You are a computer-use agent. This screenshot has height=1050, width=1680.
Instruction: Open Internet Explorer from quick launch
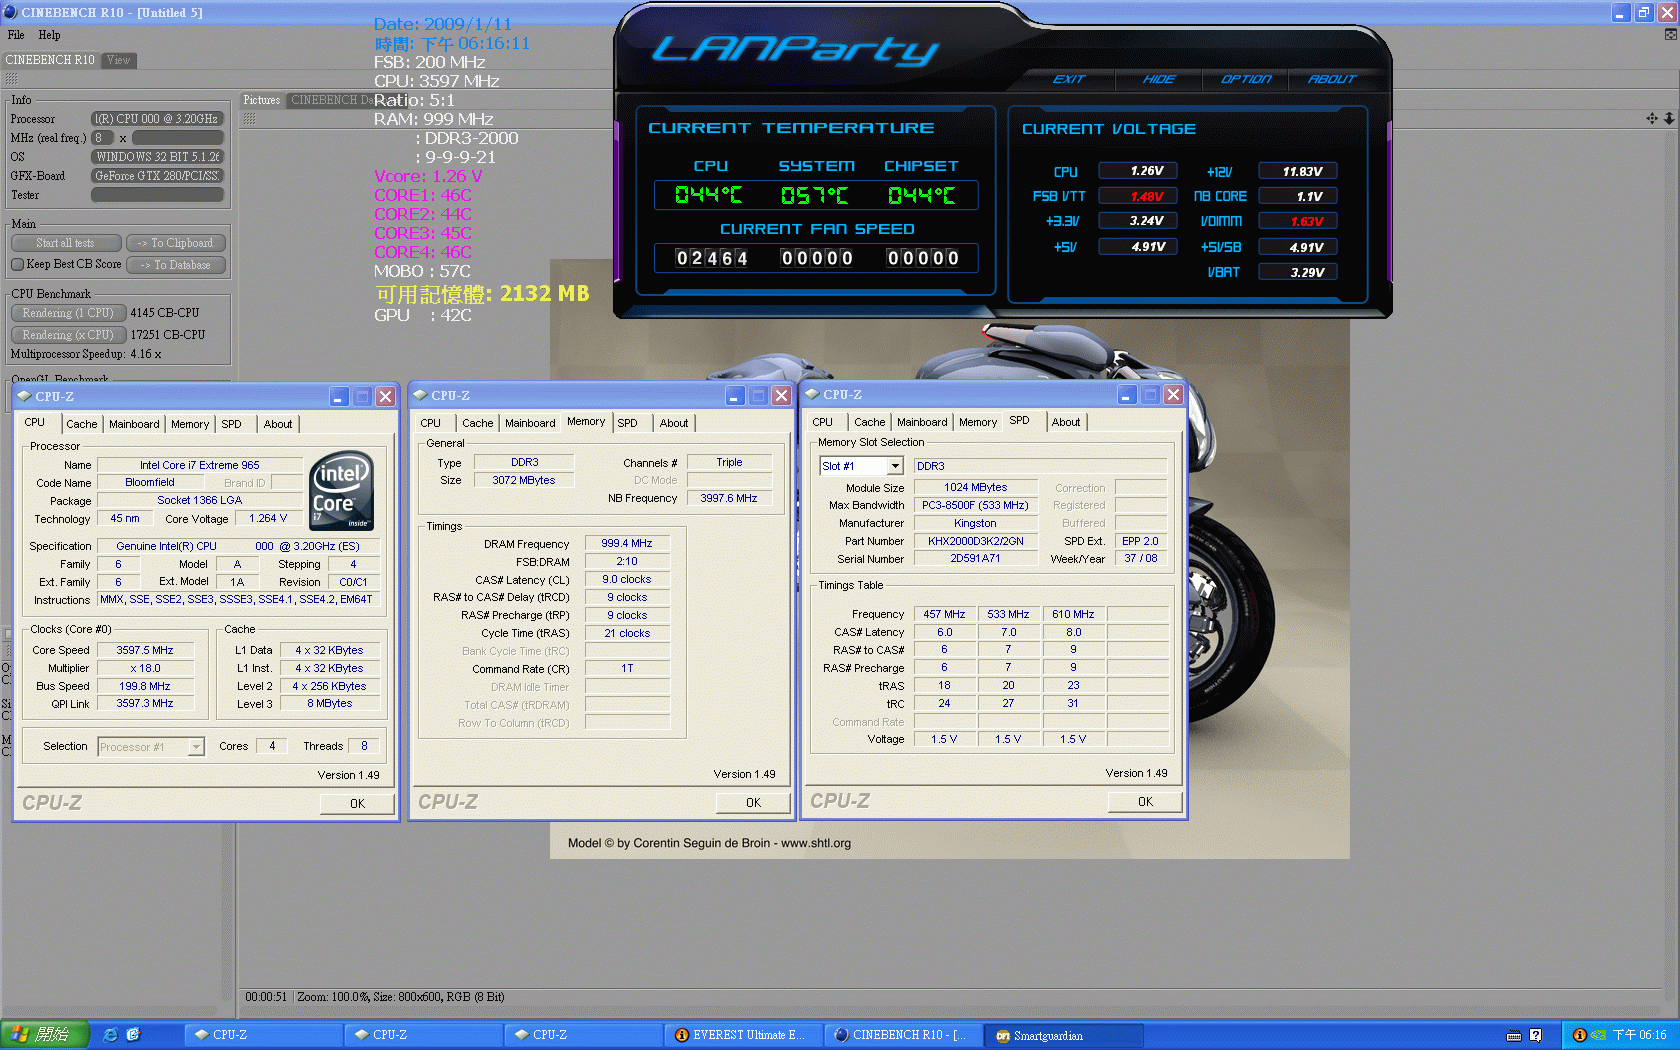111,1035
